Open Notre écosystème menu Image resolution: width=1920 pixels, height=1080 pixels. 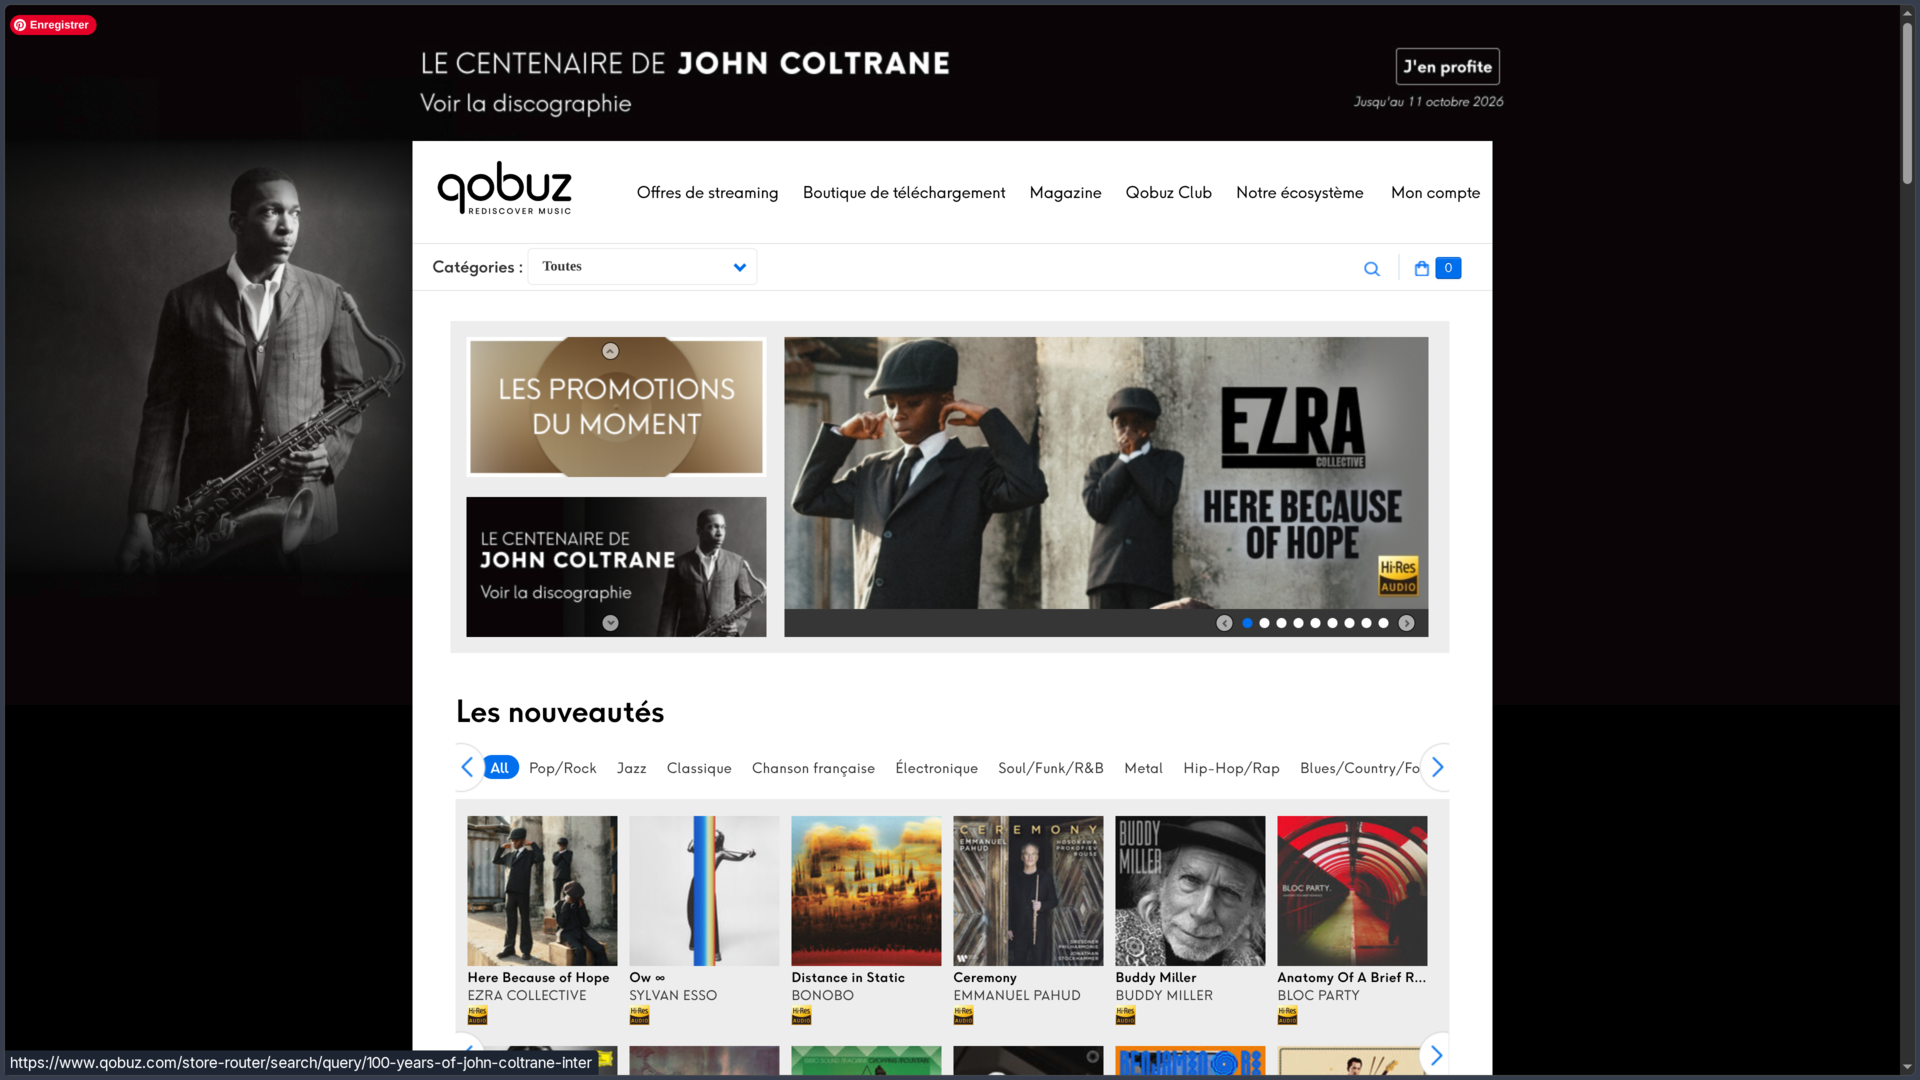1299,193
